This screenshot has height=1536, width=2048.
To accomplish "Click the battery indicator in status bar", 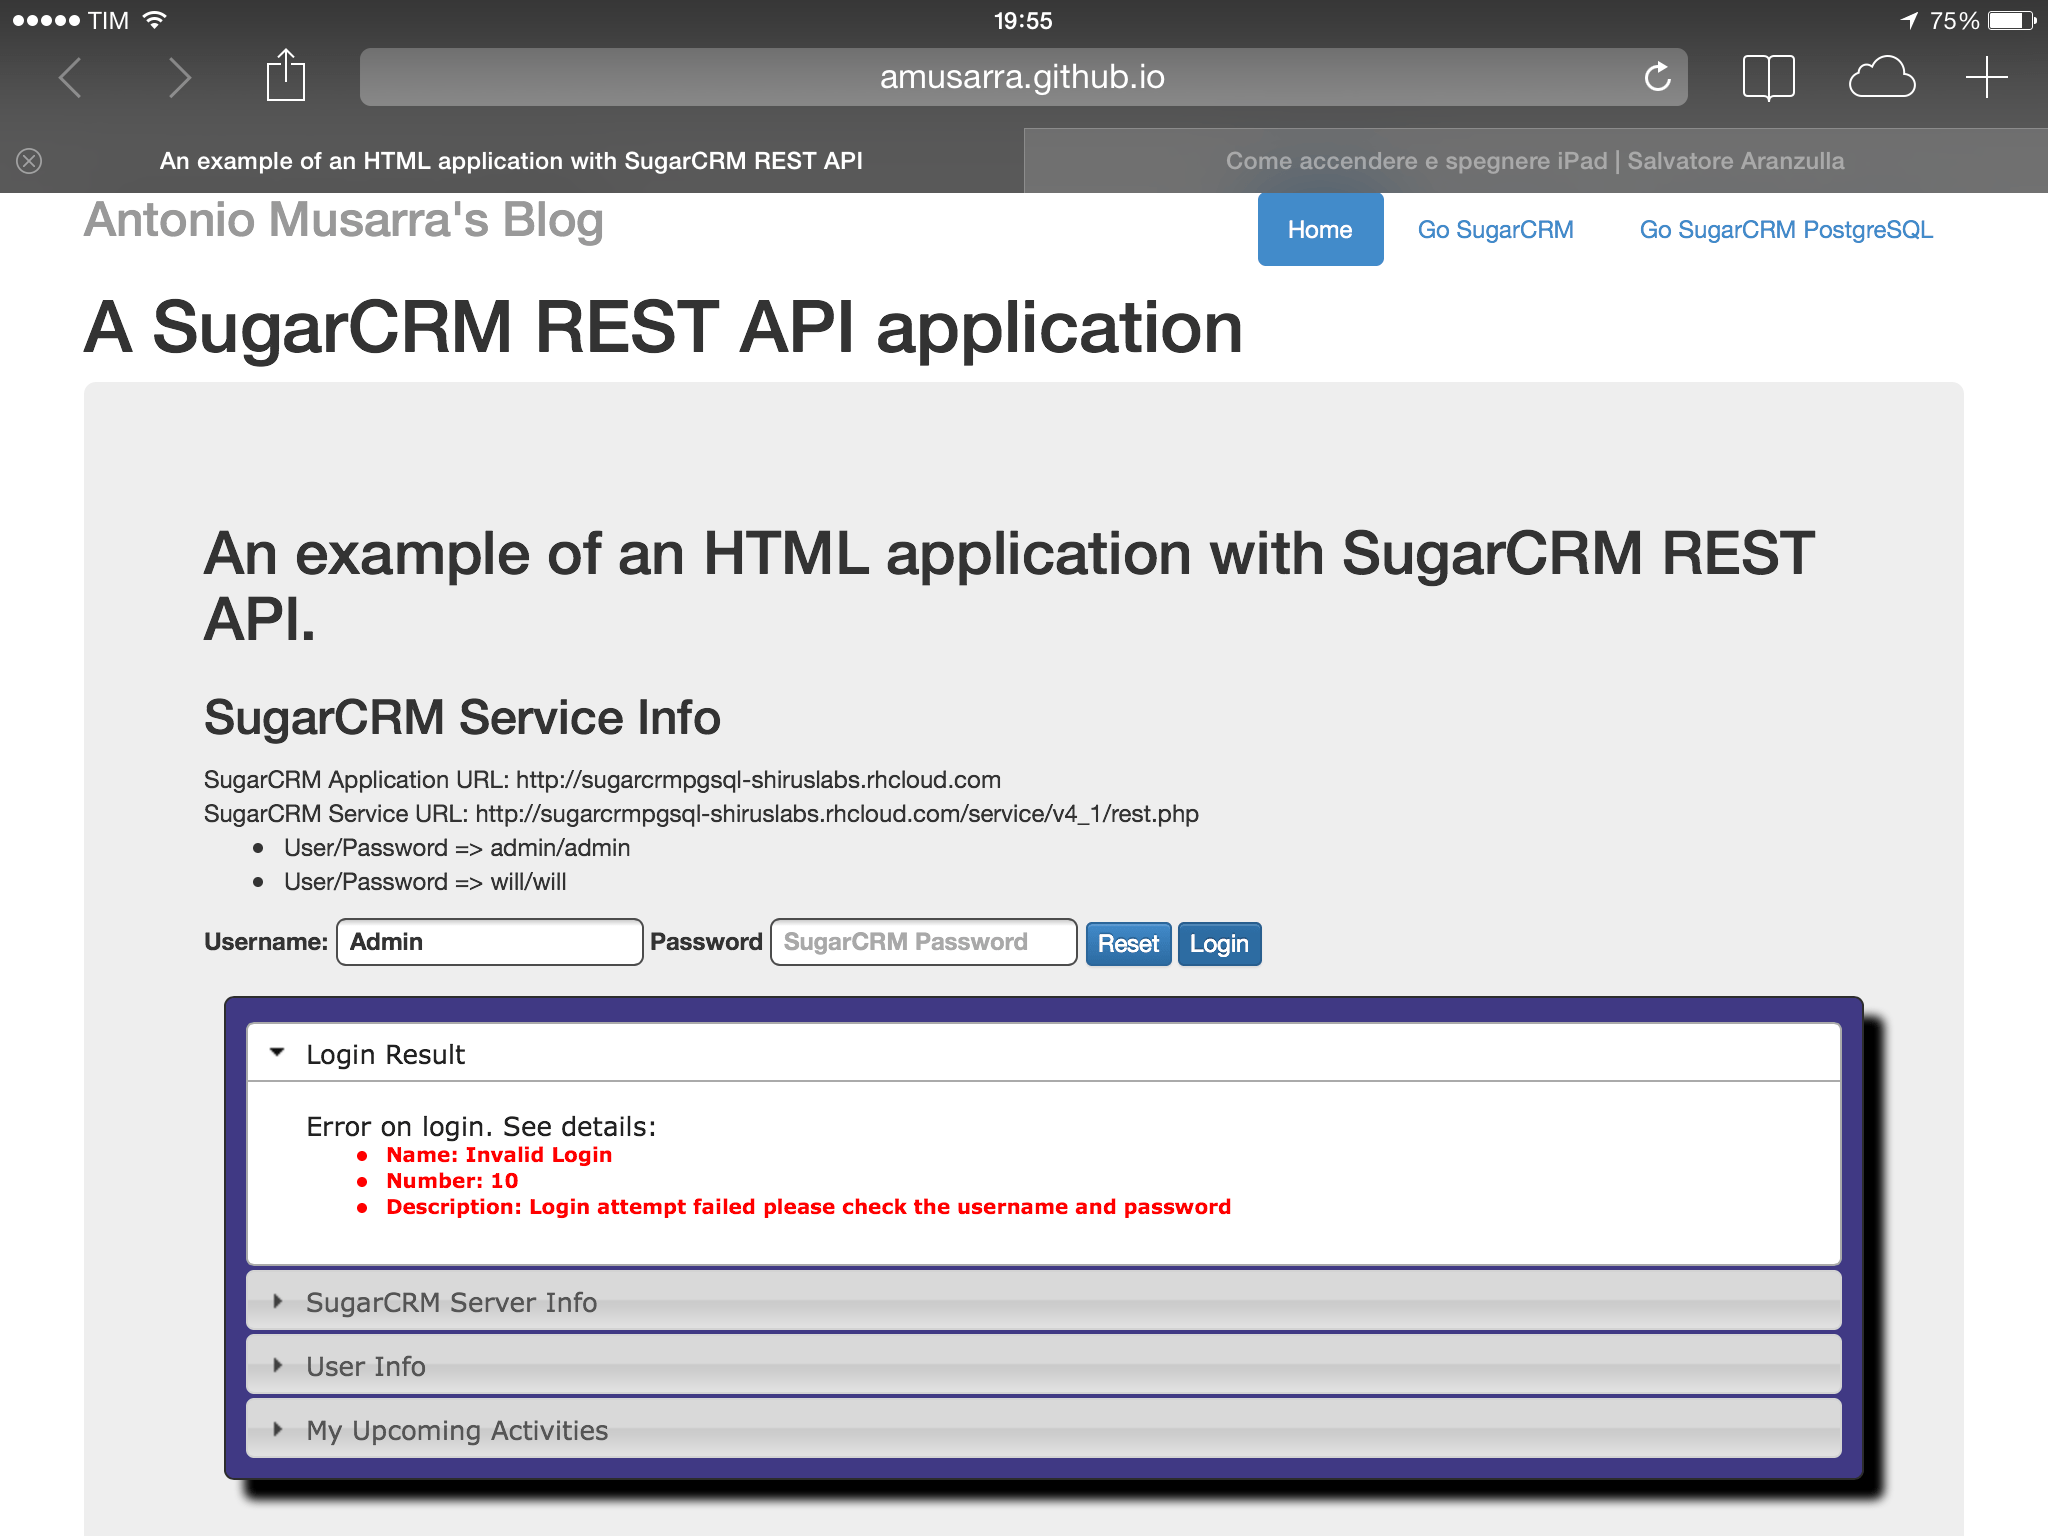I will [x=2012, y=21].
